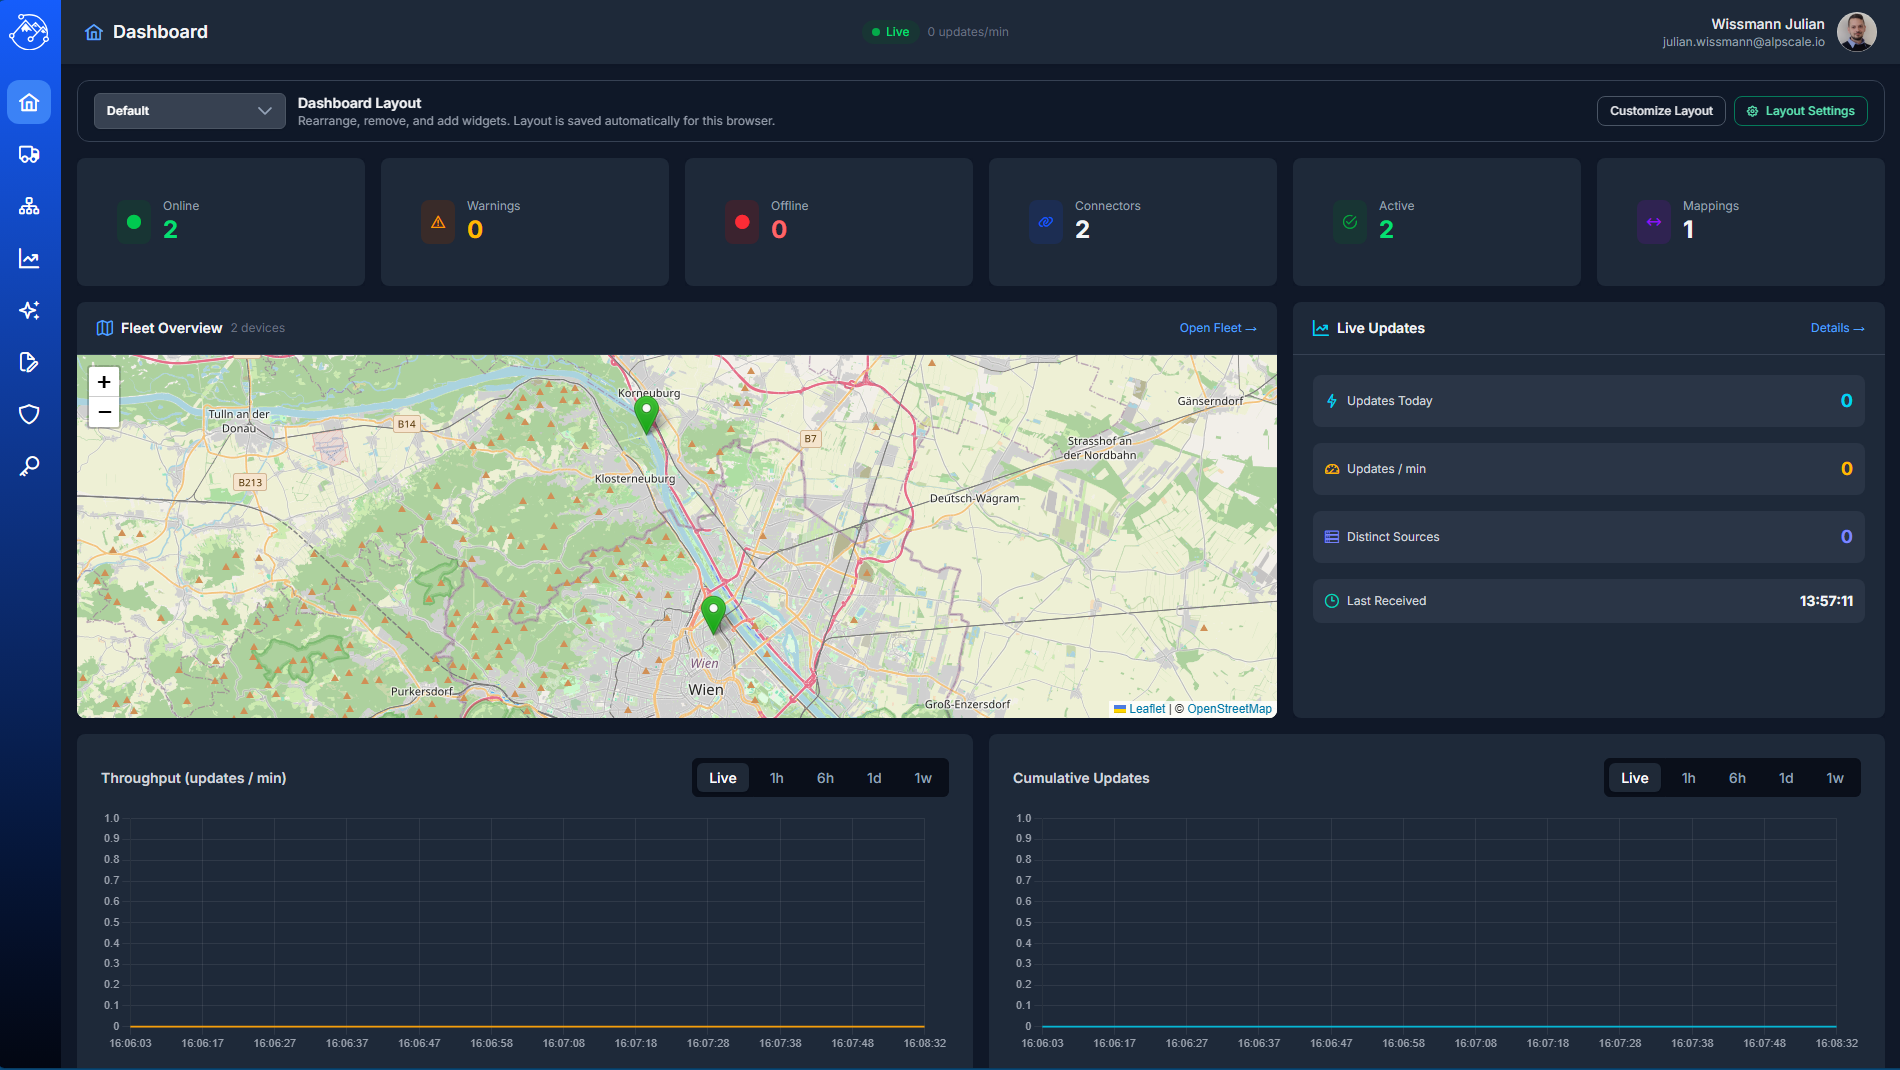Viewport: 1900px width, 1070px height.
Task: Click the Mappings count card
Action: (x=1741, y=222)
